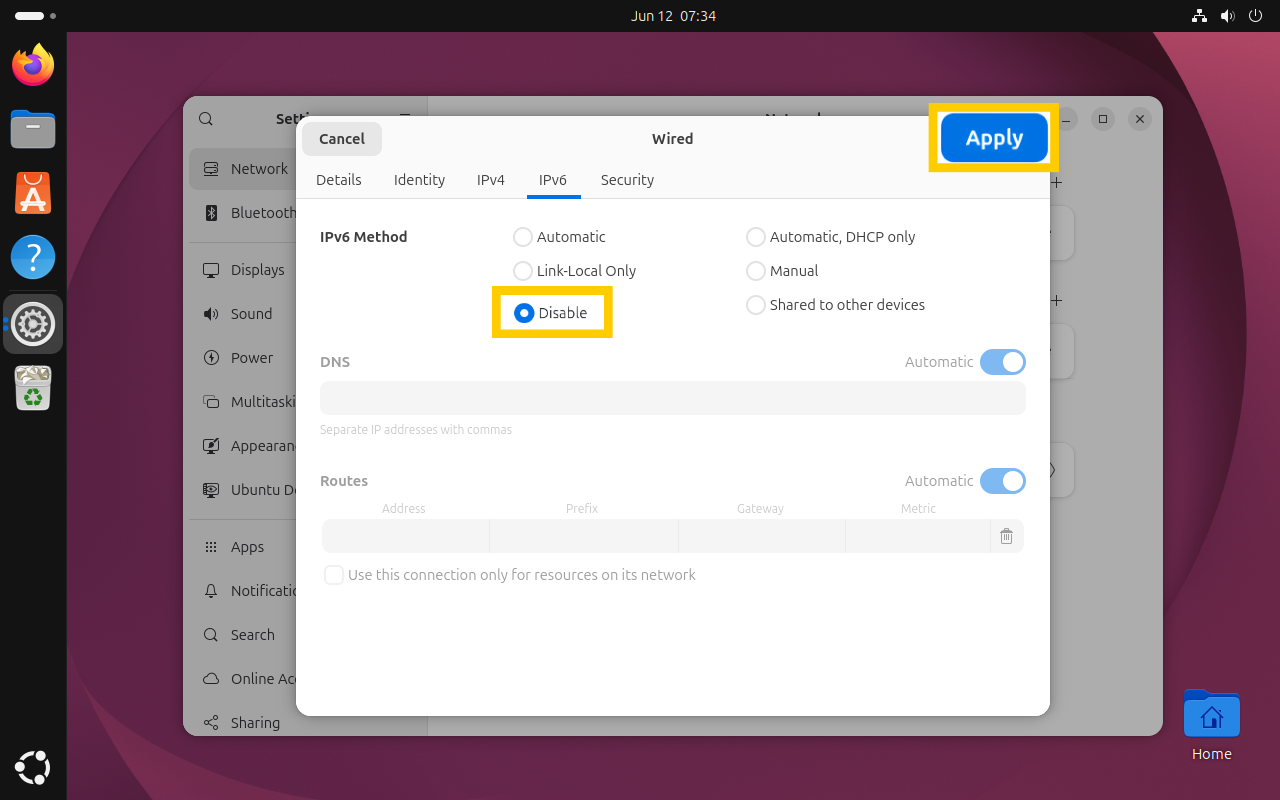Open Help from the dock
This screenshot has height=800, width=1280.
pyautogui.click(x=33, y=257)
